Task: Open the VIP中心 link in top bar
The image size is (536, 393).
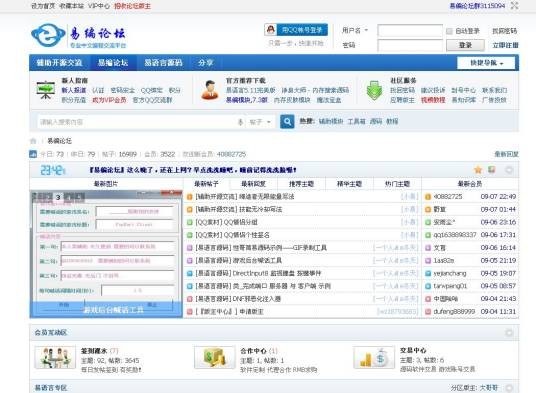Action: (x=99, y=6)
